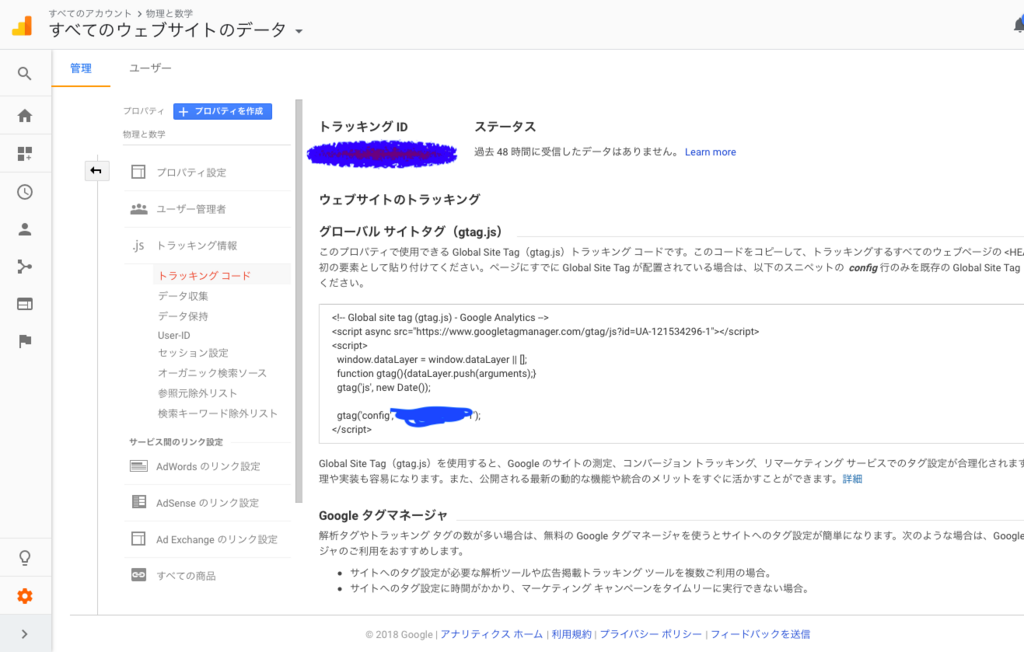Click the ユーザー管理者 people icon
Screen dimensions: 1024x652
[138, 209]
